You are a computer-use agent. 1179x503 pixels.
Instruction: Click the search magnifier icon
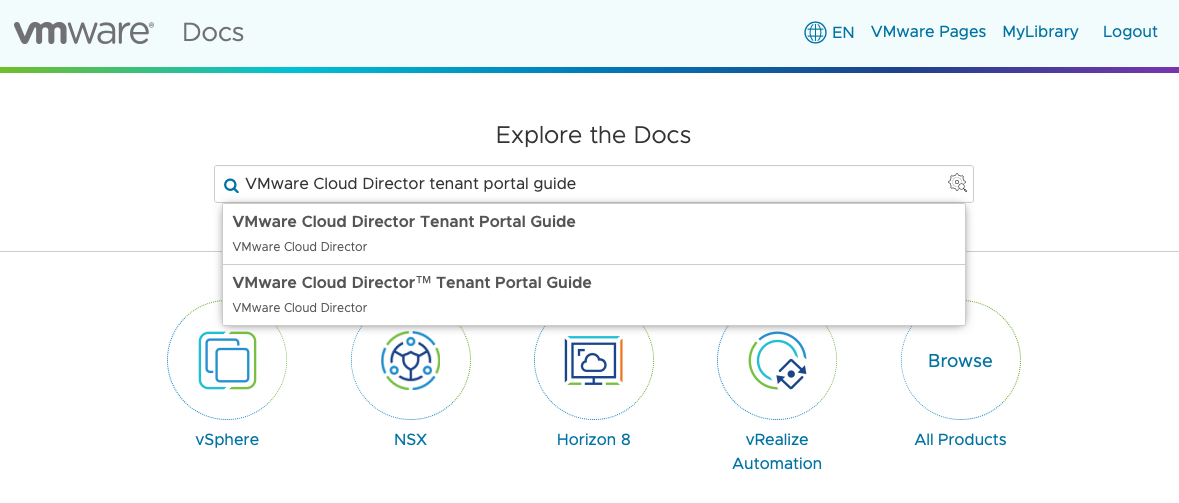[232, 185]
